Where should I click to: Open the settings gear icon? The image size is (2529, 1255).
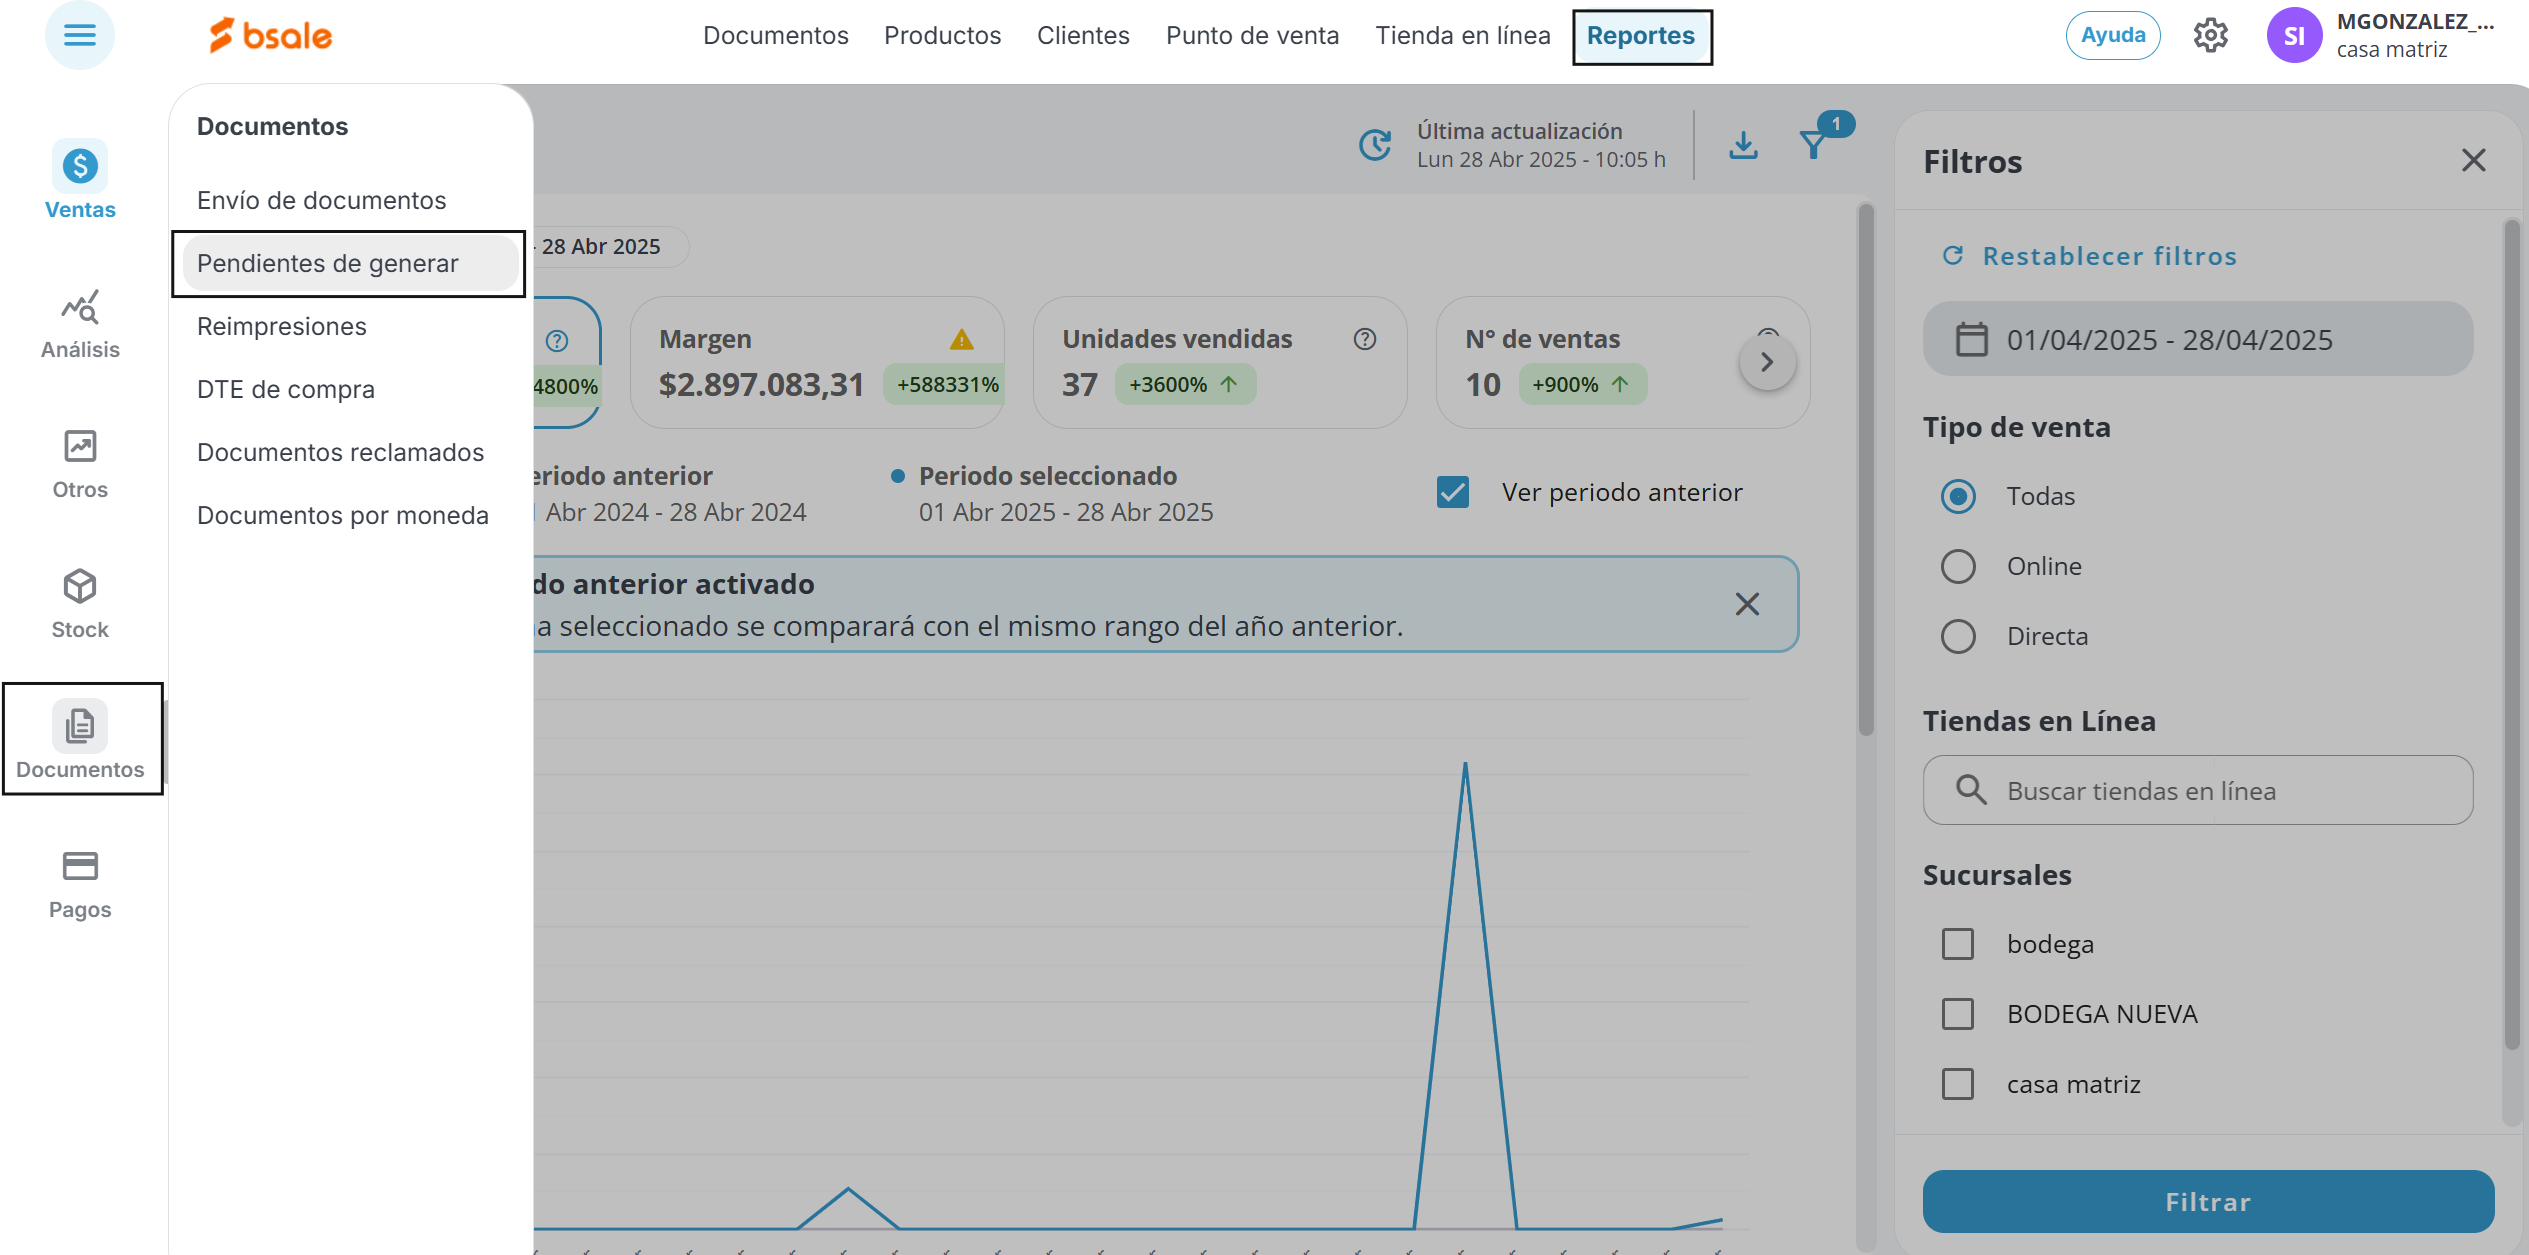(2210, 35)
